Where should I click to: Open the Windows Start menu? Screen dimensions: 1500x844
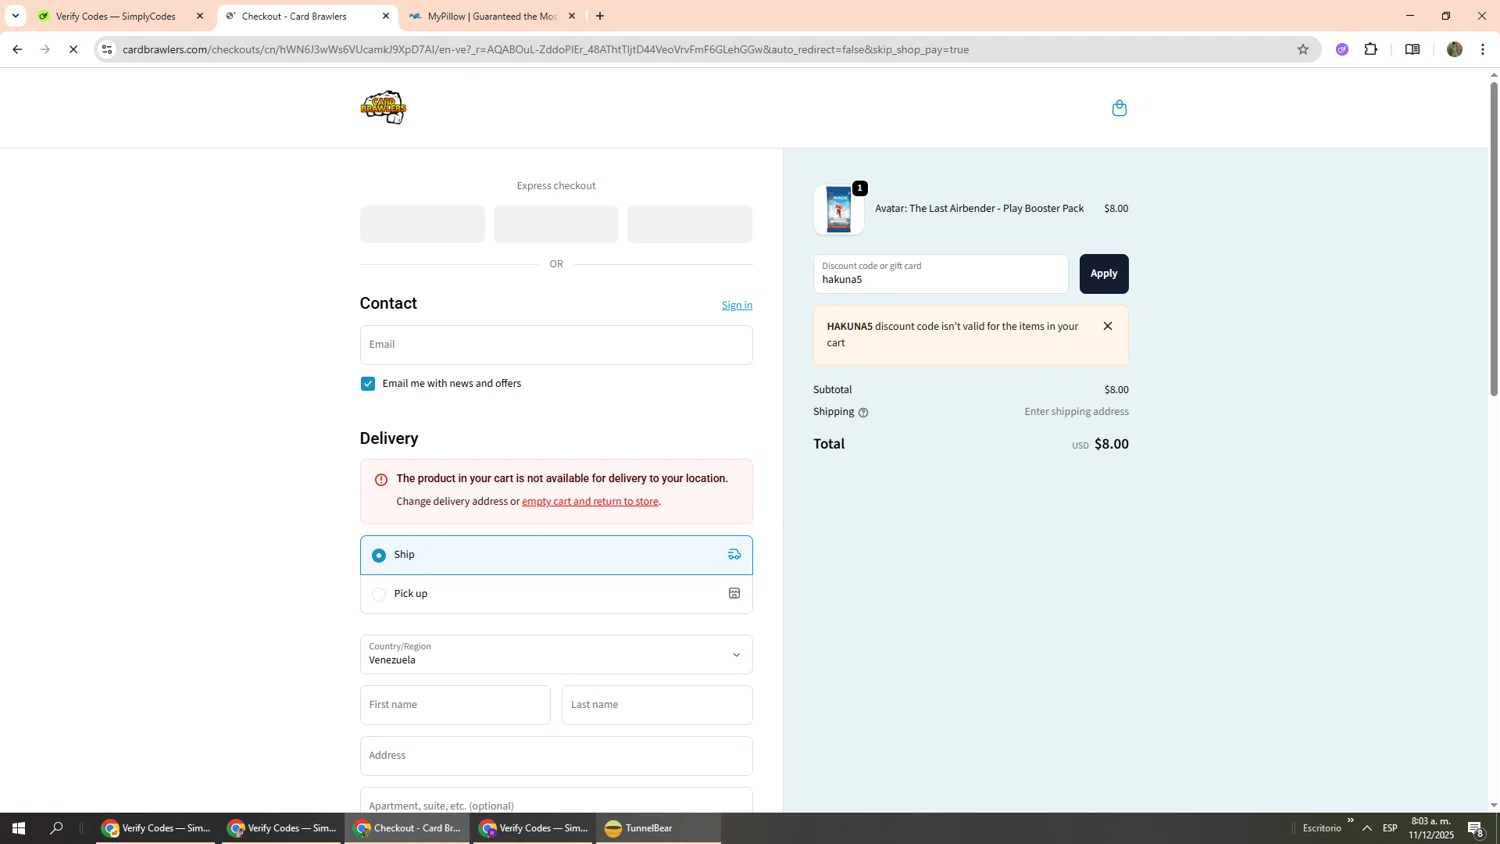(17, 828)
